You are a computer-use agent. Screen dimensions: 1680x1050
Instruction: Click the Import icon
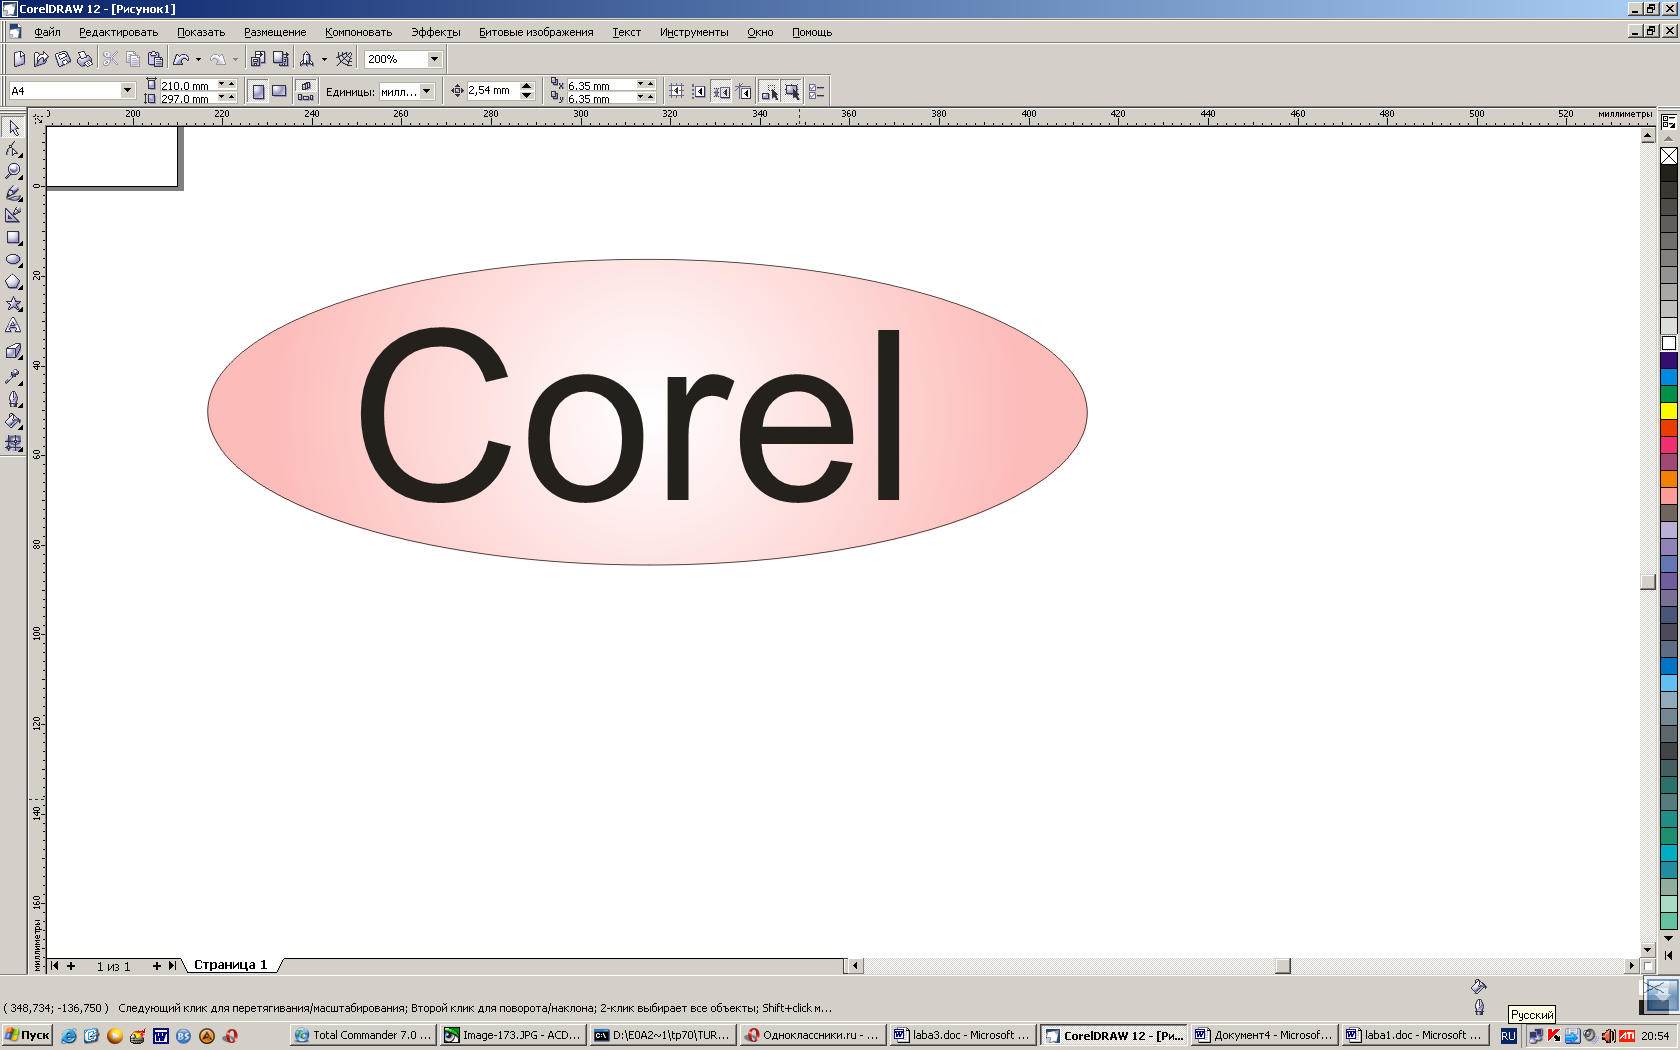tap(258, 59)
